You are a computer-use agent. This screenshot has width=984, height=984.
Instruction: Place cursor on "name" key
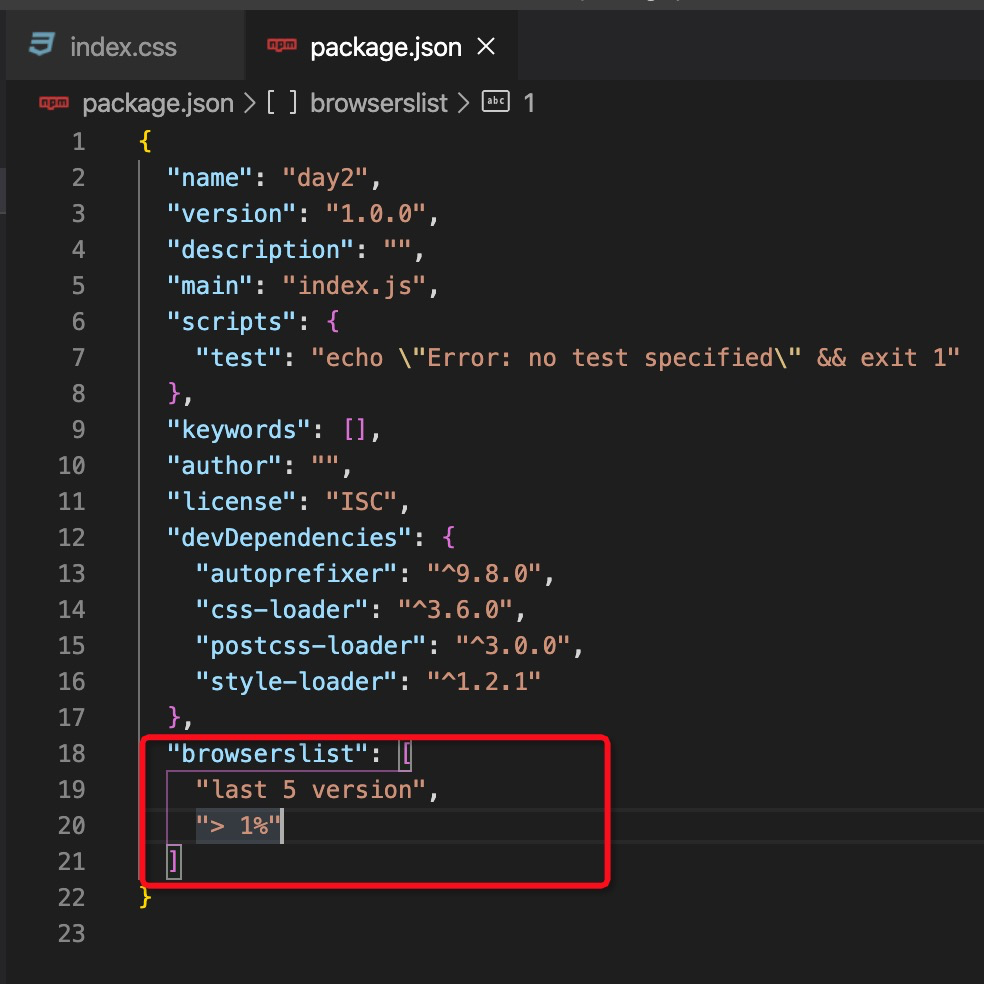[x=210, y=178]
